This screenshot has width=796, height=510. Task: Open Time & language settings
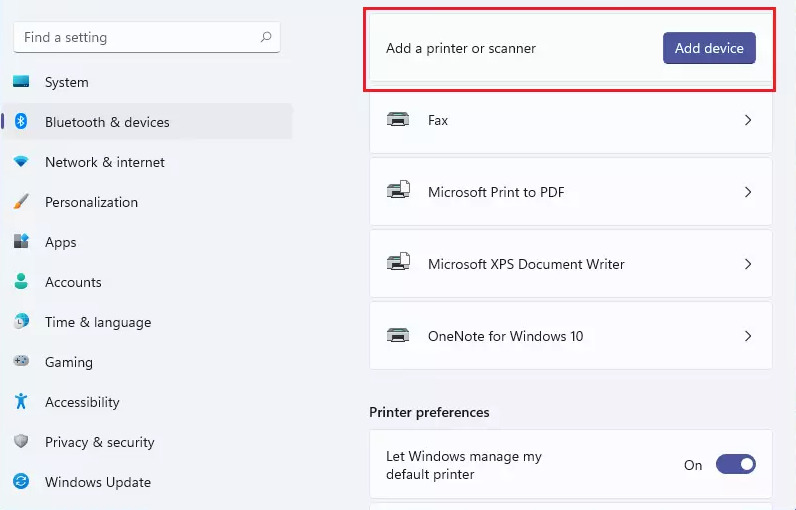coord(147,322)
